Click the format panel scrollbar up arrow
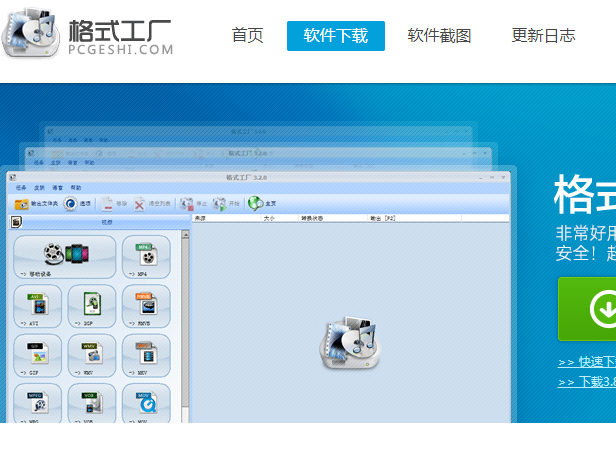This screenshot has height=462, width=616. 185,235
